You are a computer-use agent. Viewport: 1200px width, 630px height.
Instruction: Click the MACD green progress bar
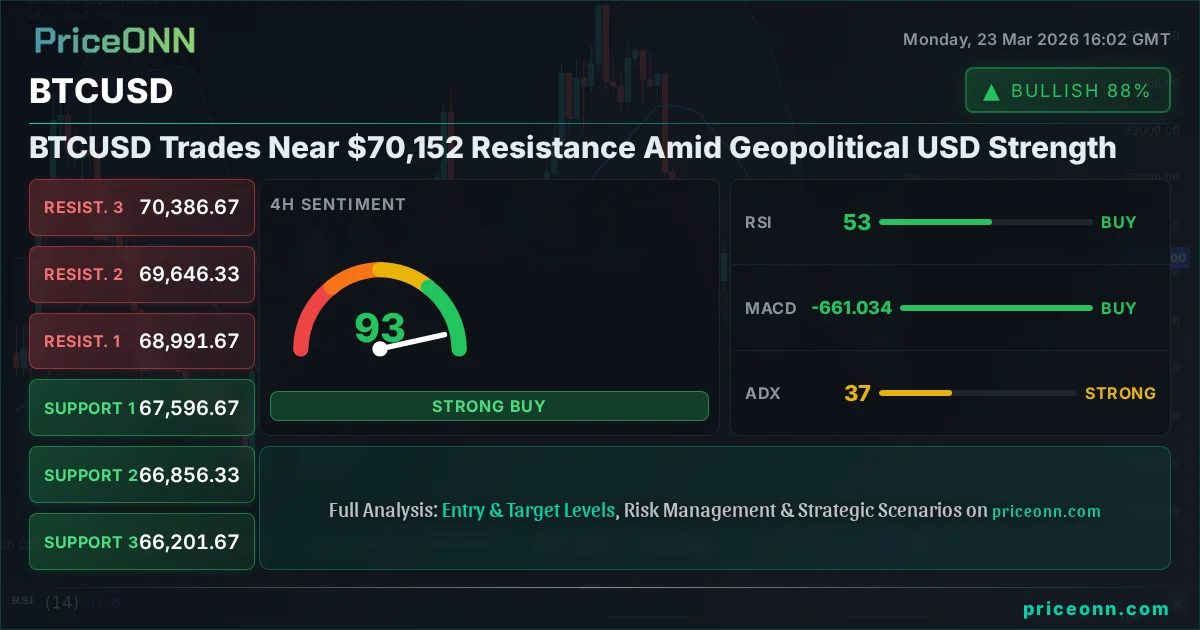point(996,308)
